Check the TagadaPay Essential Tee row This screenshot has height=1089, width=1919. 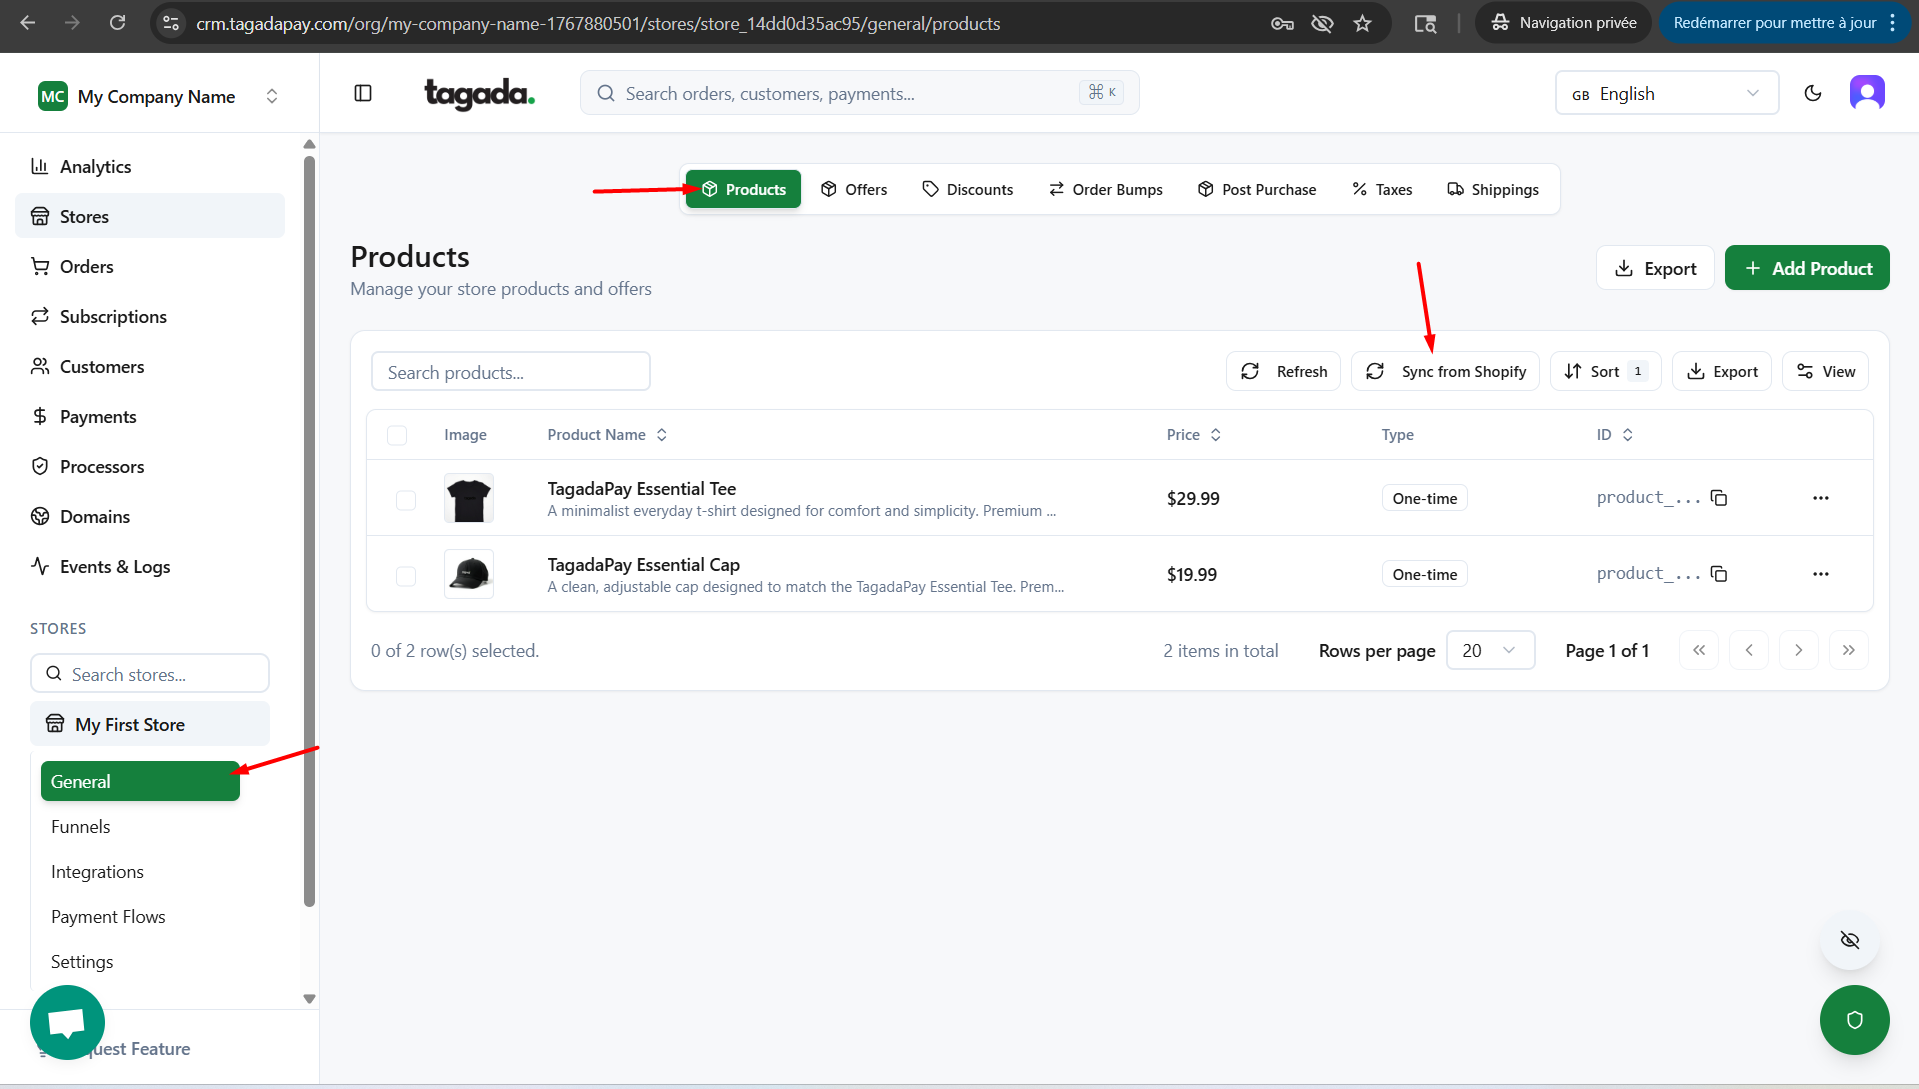pyautogui.click(x=406, y=499)
